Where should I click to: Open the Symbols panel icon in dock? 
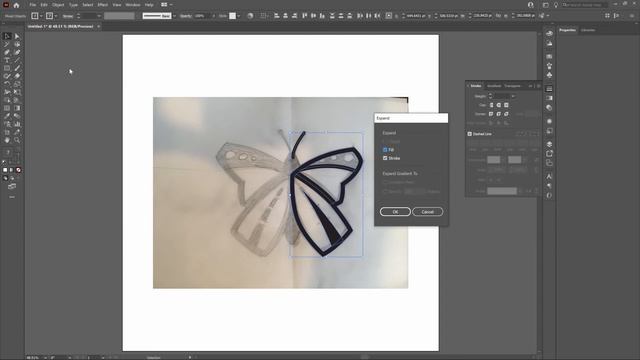(549, 76)
